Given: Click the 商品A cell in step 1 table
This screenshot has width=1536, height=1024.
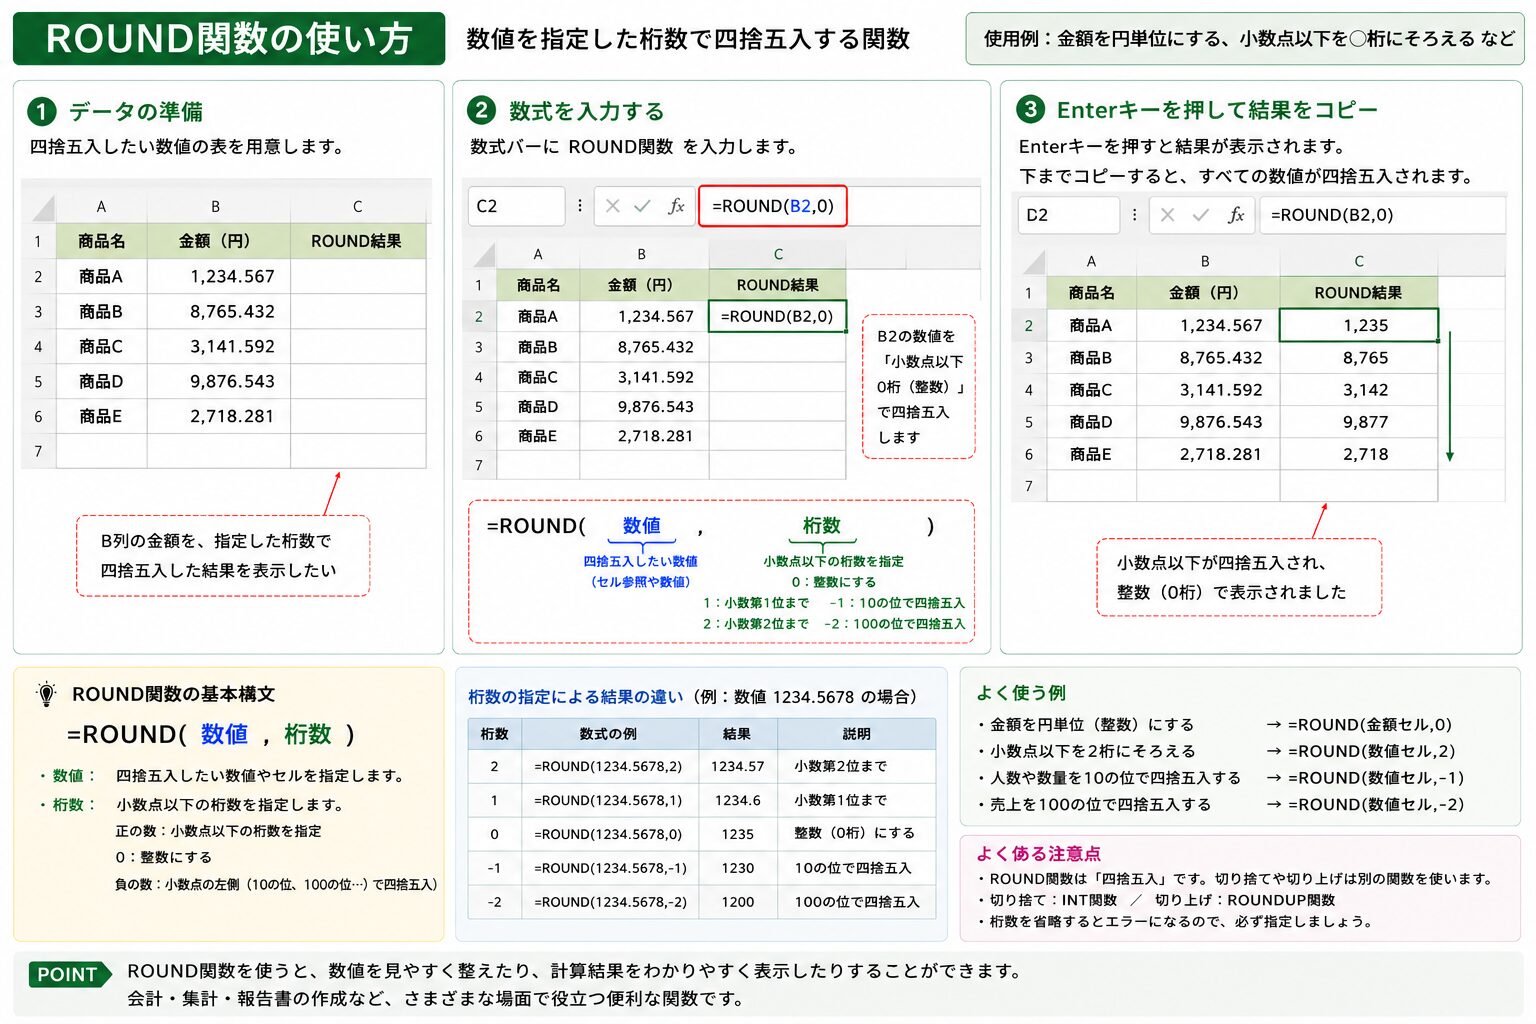Looking at the screenshot, I should pyautogui.click(x=101, y=277).
